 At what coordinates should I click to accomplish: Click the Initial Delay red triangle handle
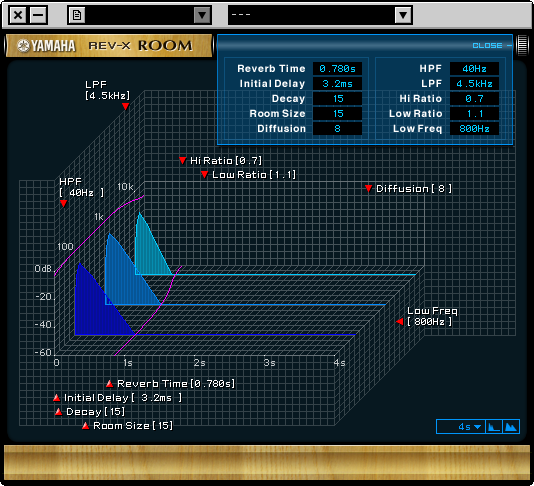tap(57, 397)
